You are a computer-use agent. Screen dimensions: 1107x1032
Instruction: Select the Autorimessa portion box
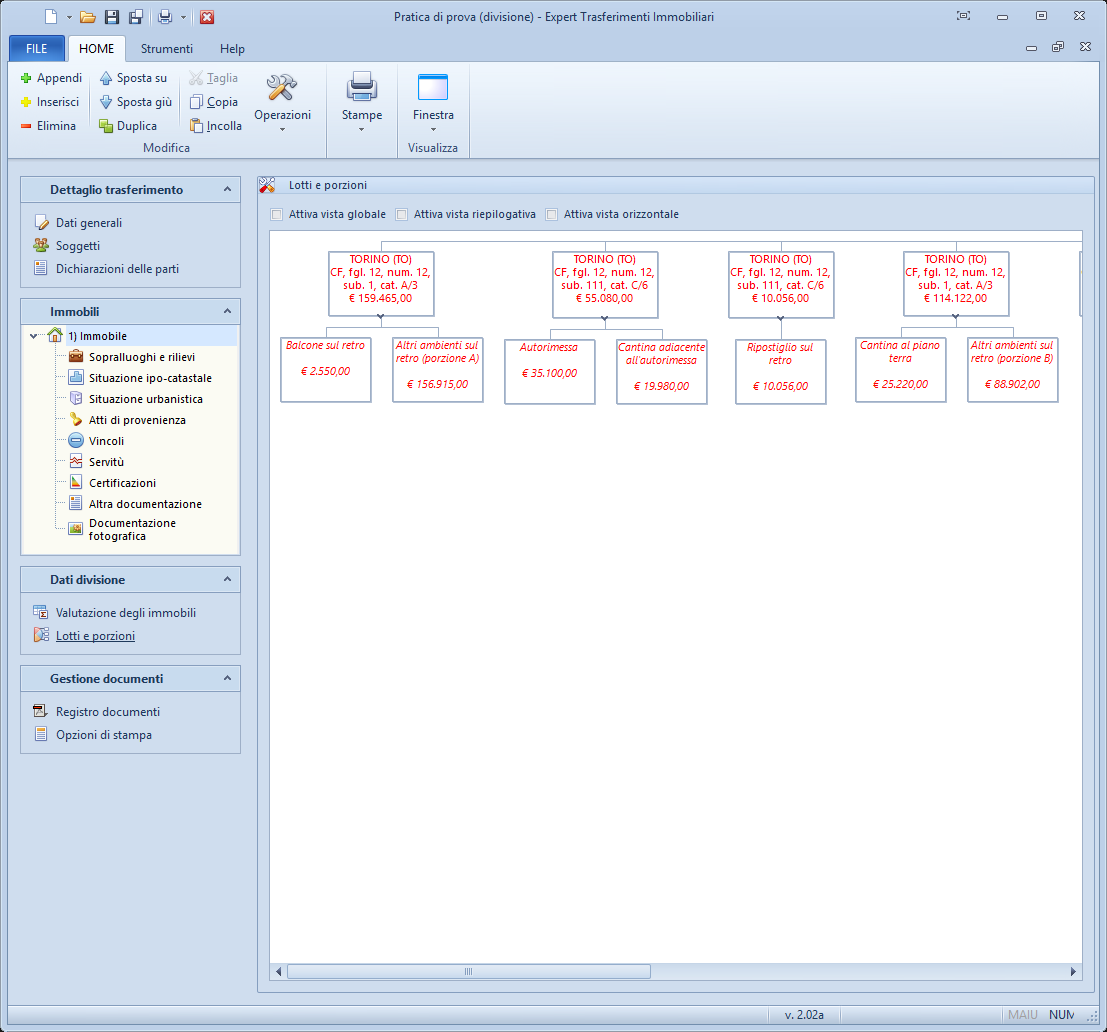pos(549,371)
